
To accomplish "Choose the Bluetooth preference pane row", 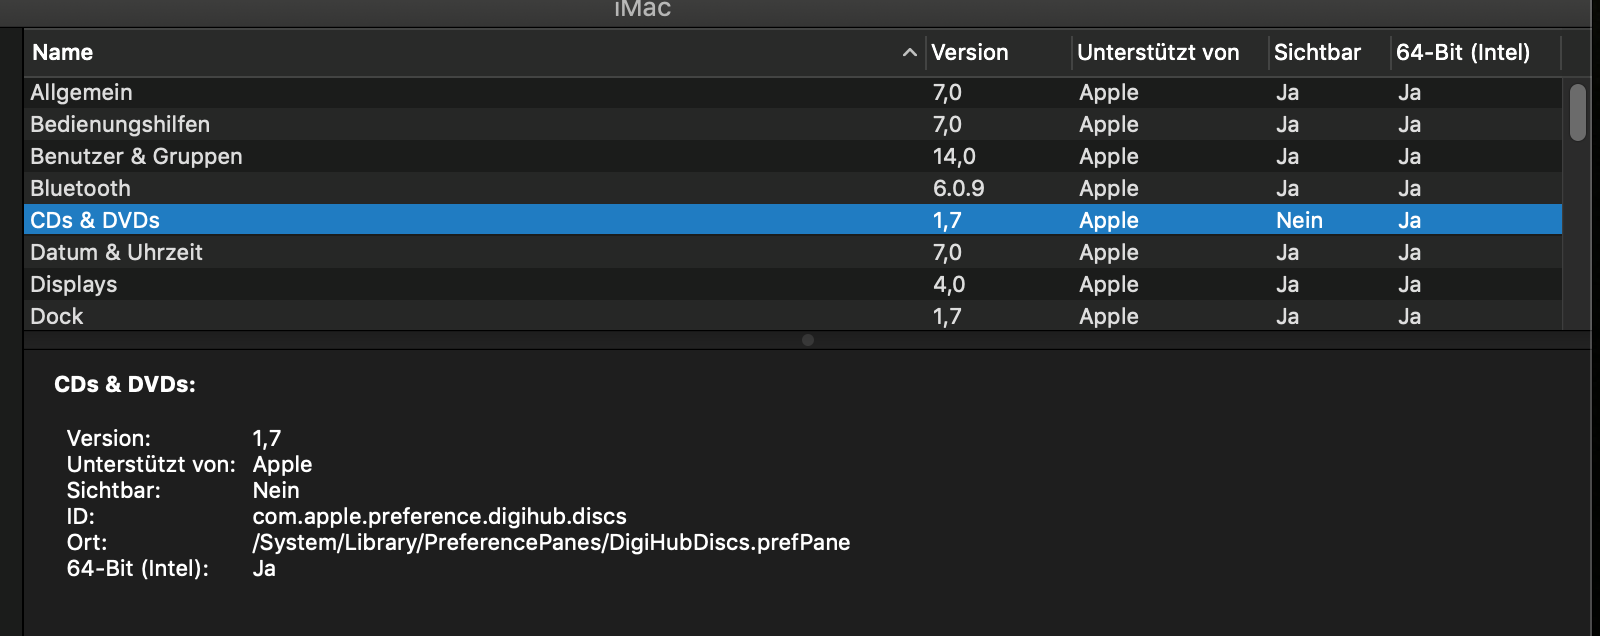I will coord(80,189).
